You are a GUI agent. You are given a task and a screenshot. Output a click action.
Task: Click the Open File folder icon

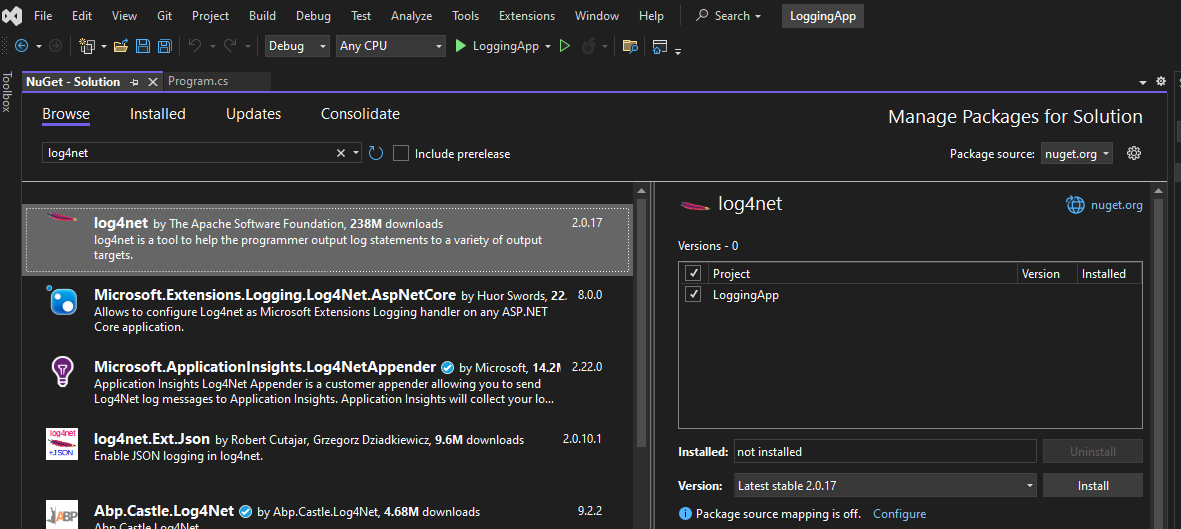pos(121,46)
